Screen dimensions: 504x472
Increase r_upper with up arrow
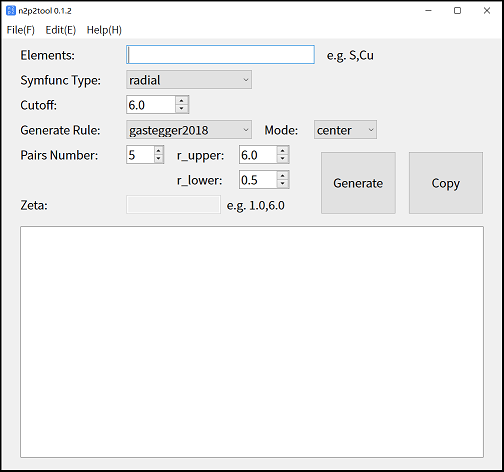283,151
